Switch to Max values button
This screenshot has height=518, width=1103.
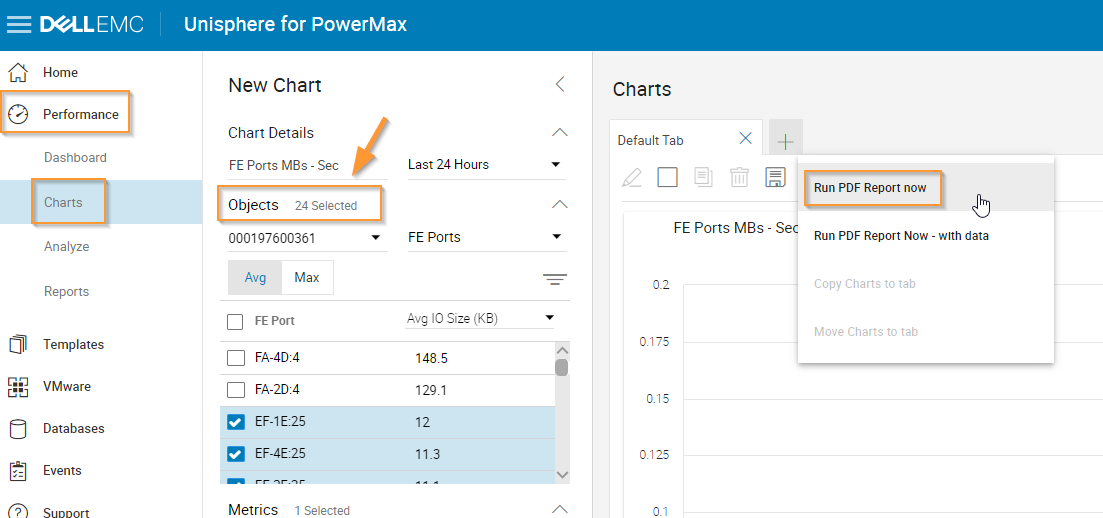[x=307, y=278]
